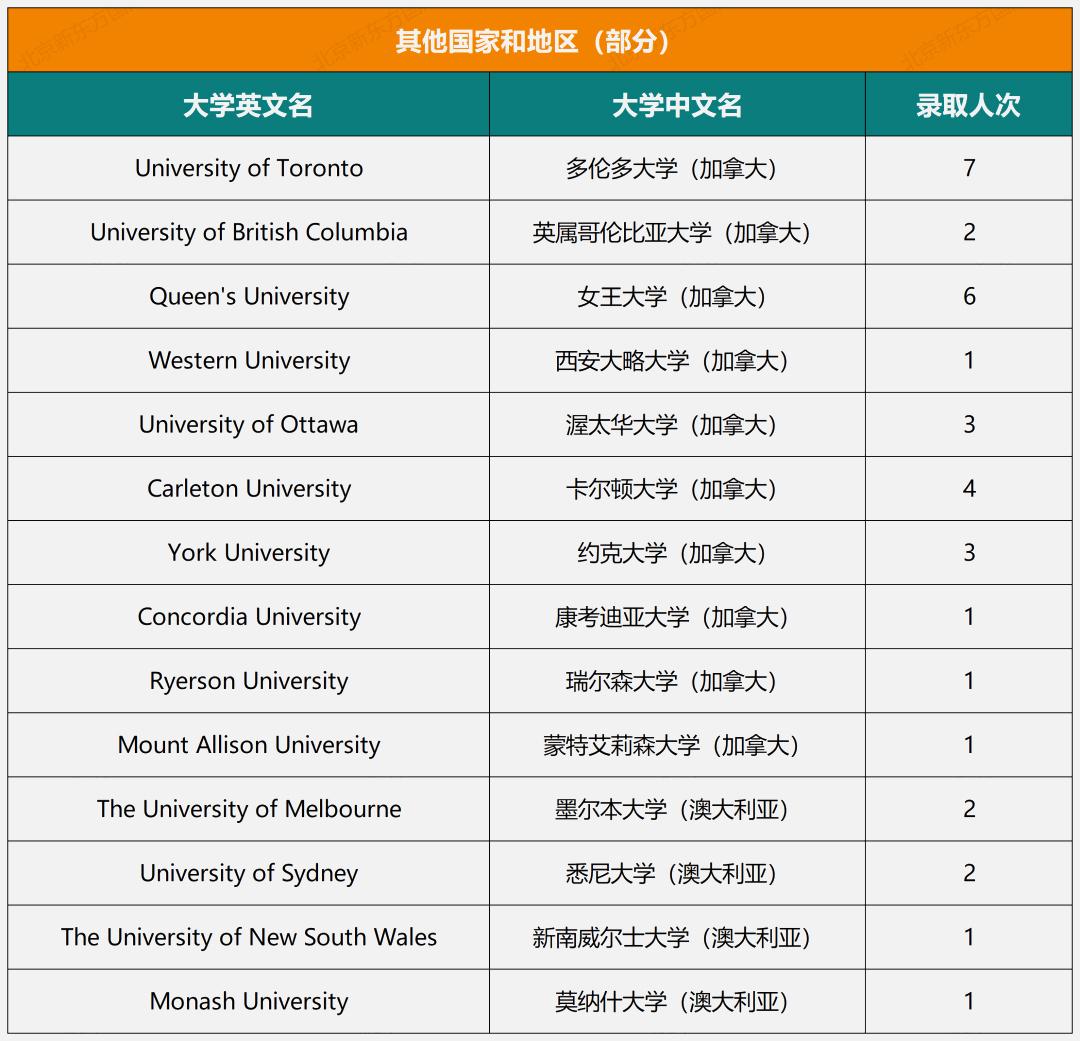This screenshot has width=1080, height=1041.
Task: Click the count 7 in the Toronto row
Action: (x=969, y=168)
